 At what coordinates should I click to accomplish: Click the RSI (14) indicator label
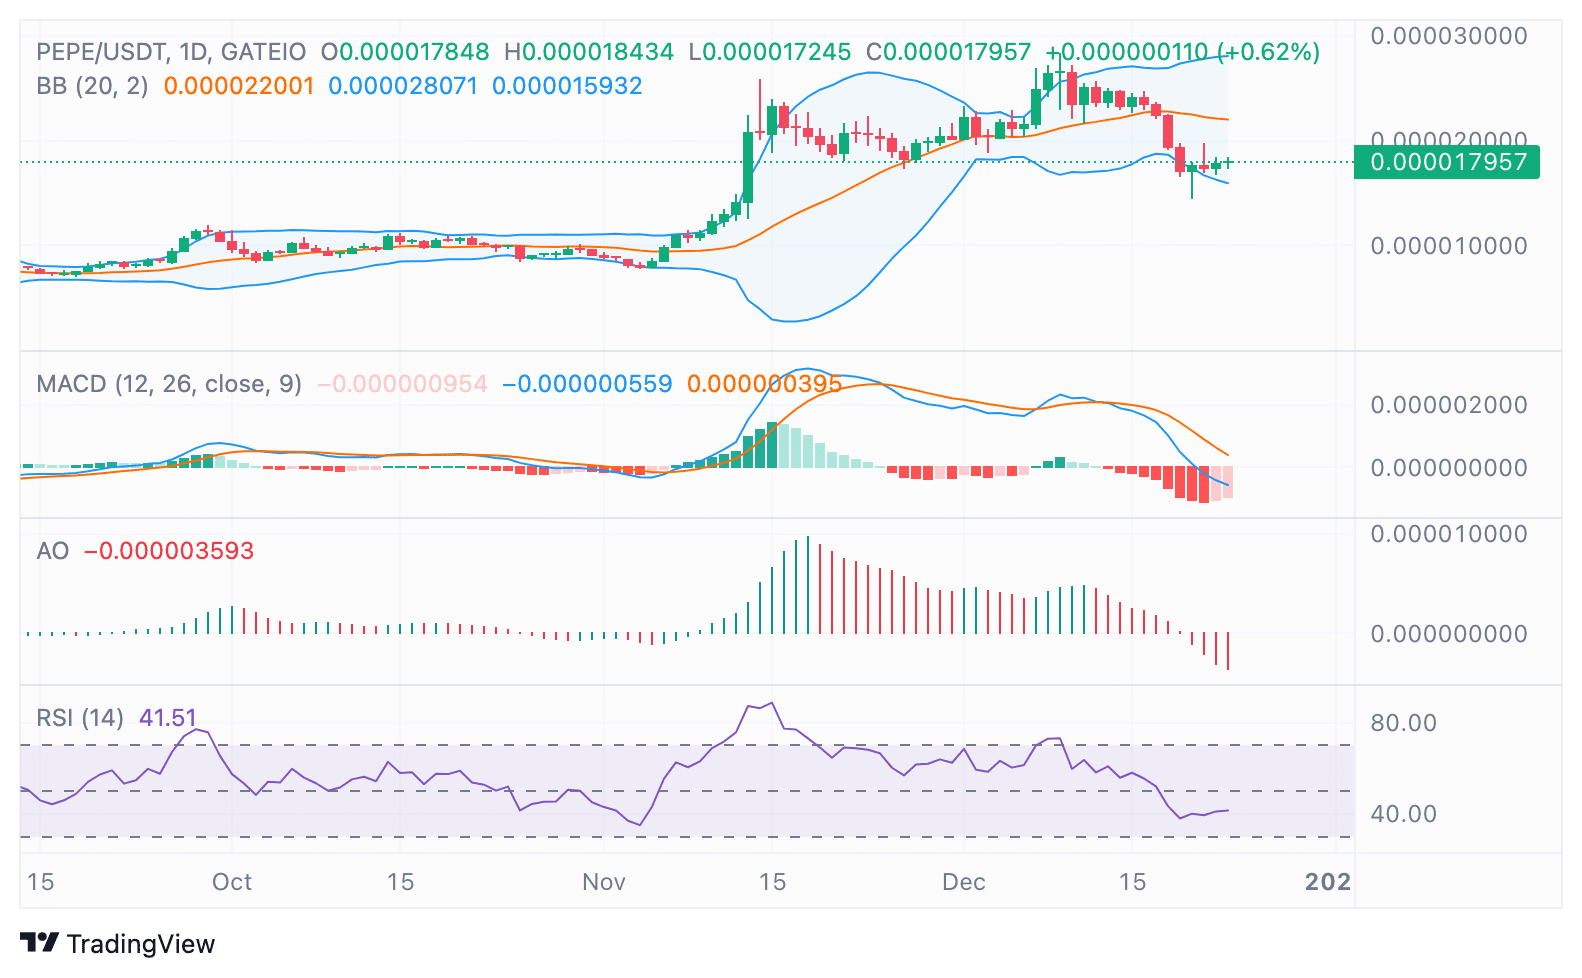[x=80, y=718]
